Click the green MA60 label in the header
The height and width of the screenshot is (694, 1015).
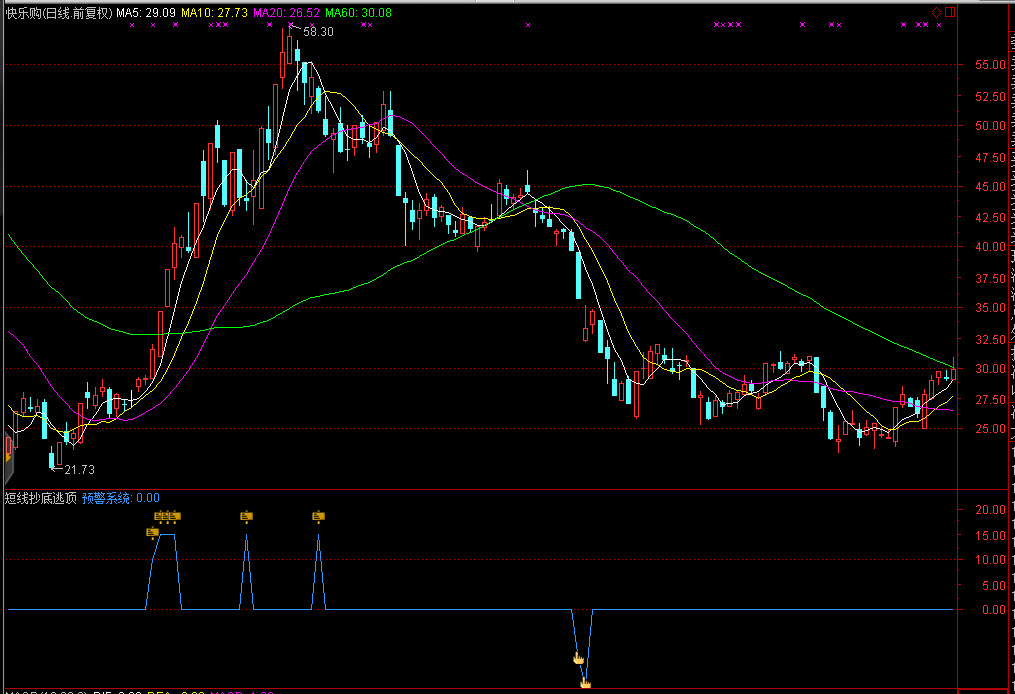point(358,14)
